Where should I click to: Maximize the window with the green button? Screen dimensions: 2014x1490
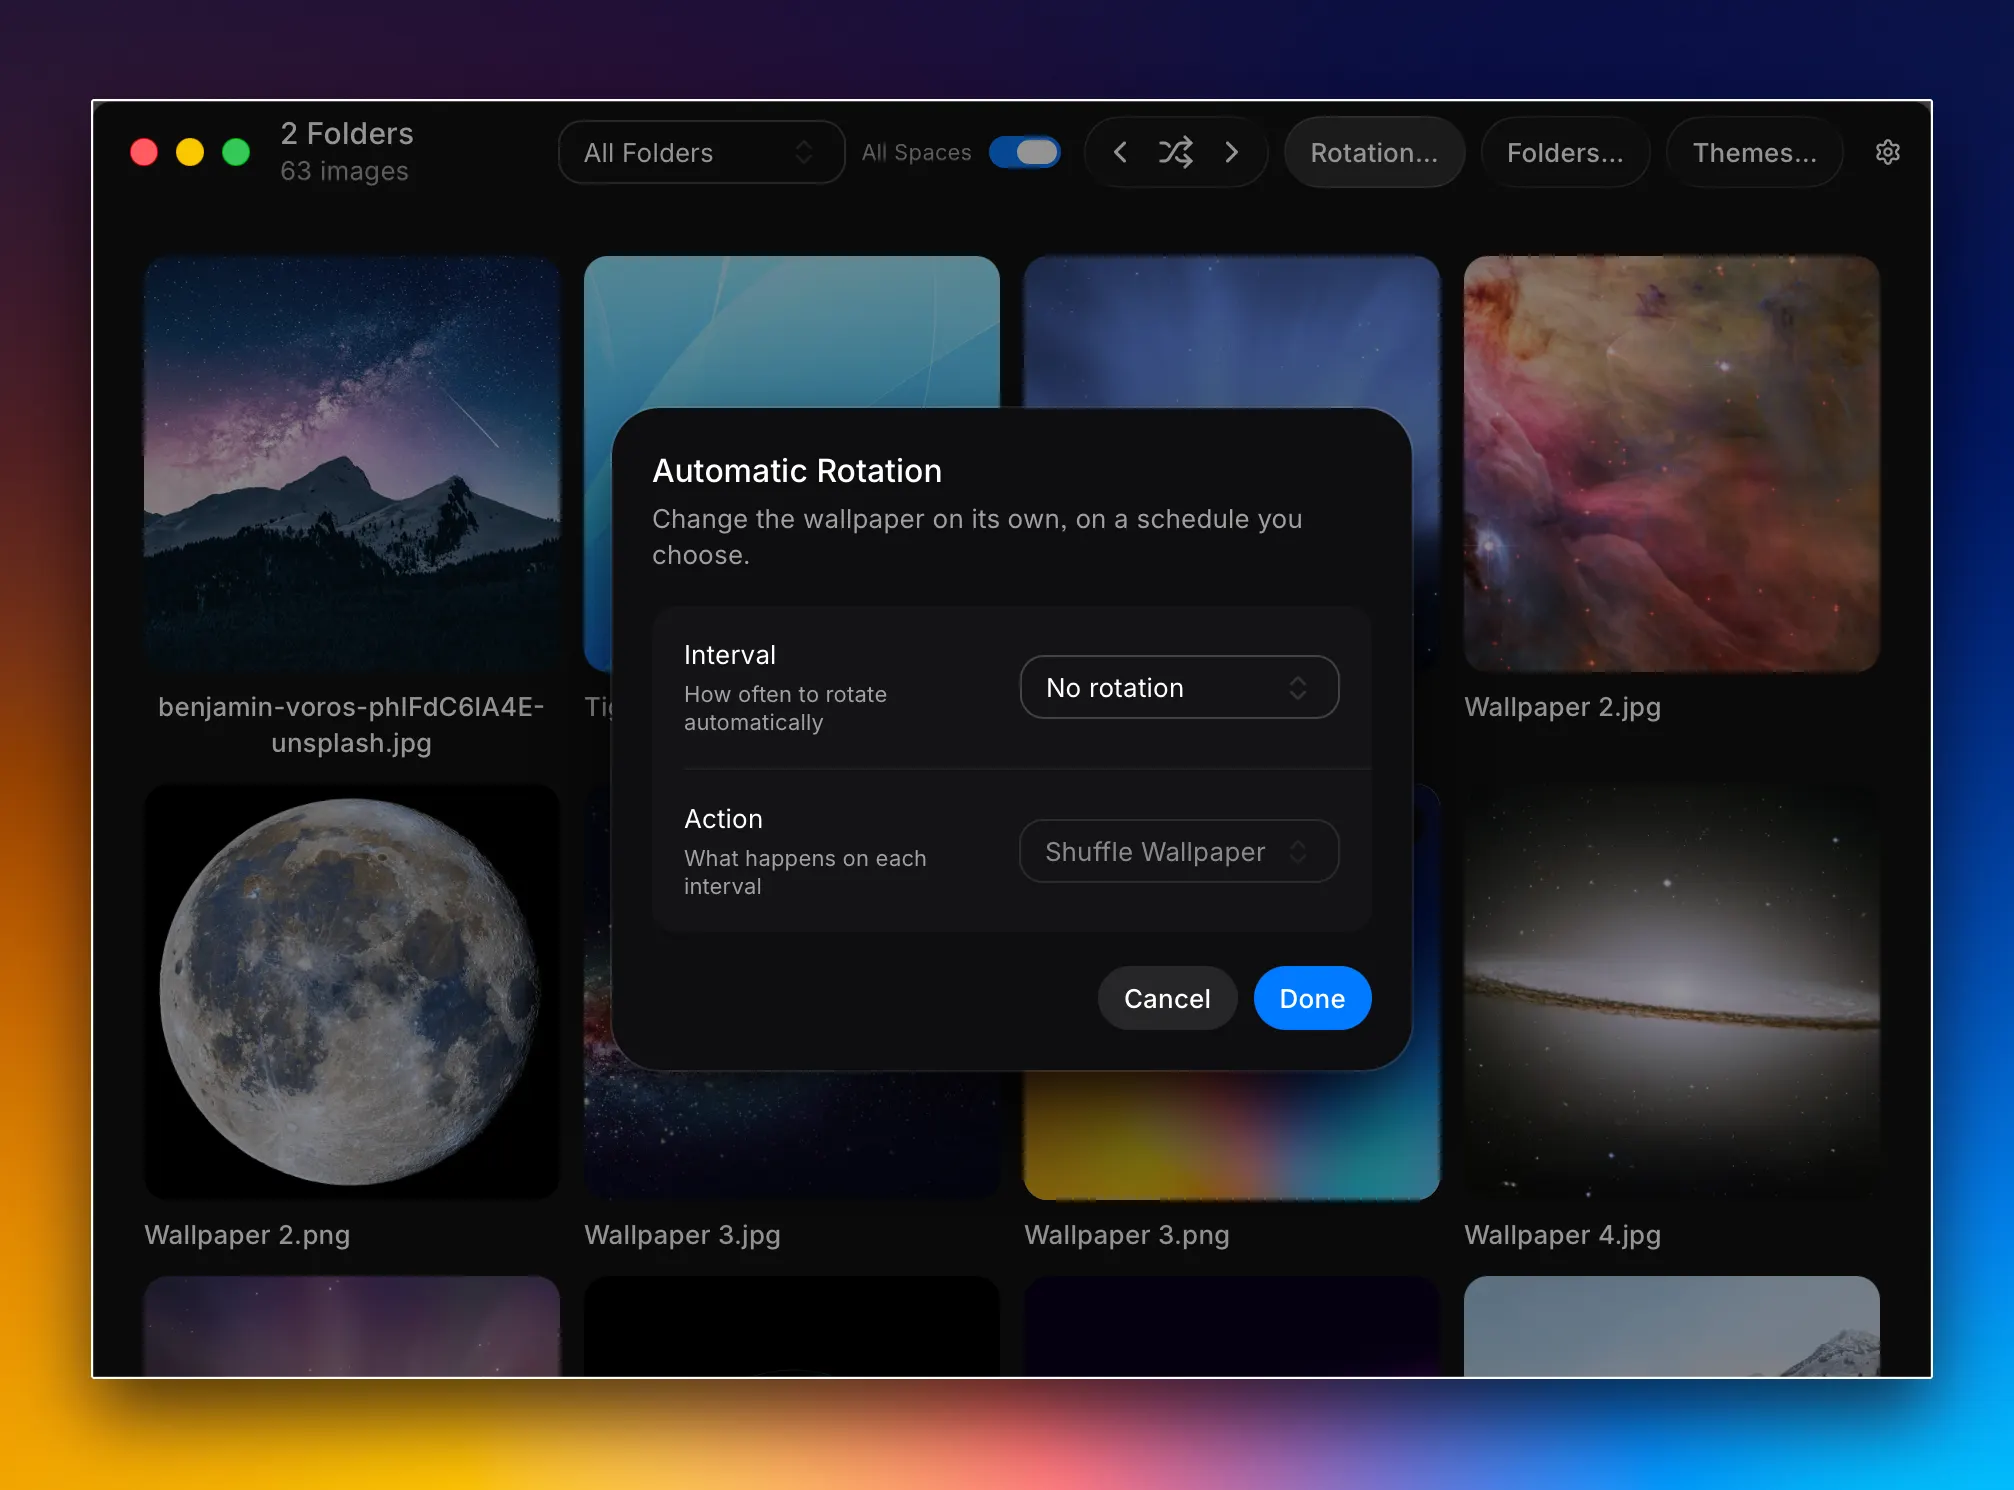236,152
